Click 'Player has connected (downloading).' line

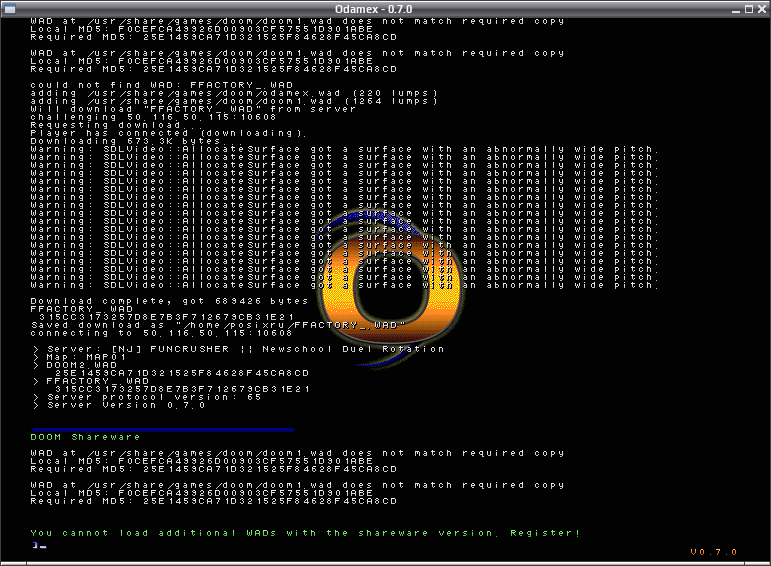coord(169,133)
